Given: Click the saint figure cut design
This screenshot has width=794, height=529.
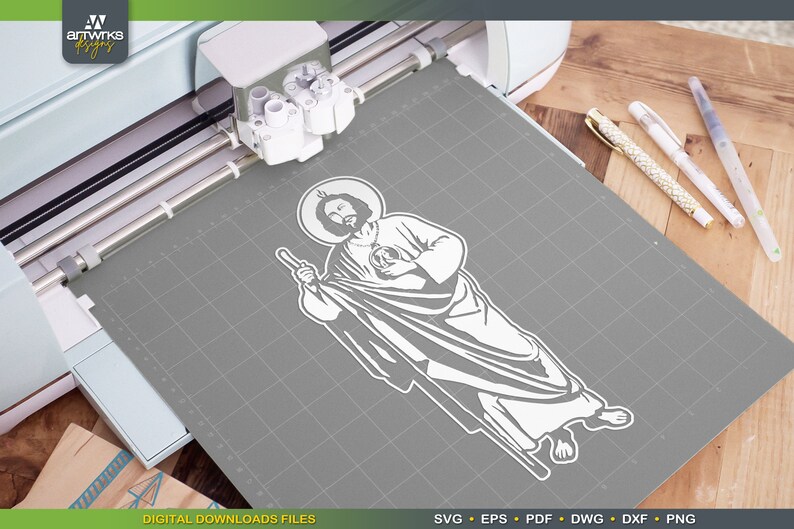Looking at the screenshot, I should 454,328.
